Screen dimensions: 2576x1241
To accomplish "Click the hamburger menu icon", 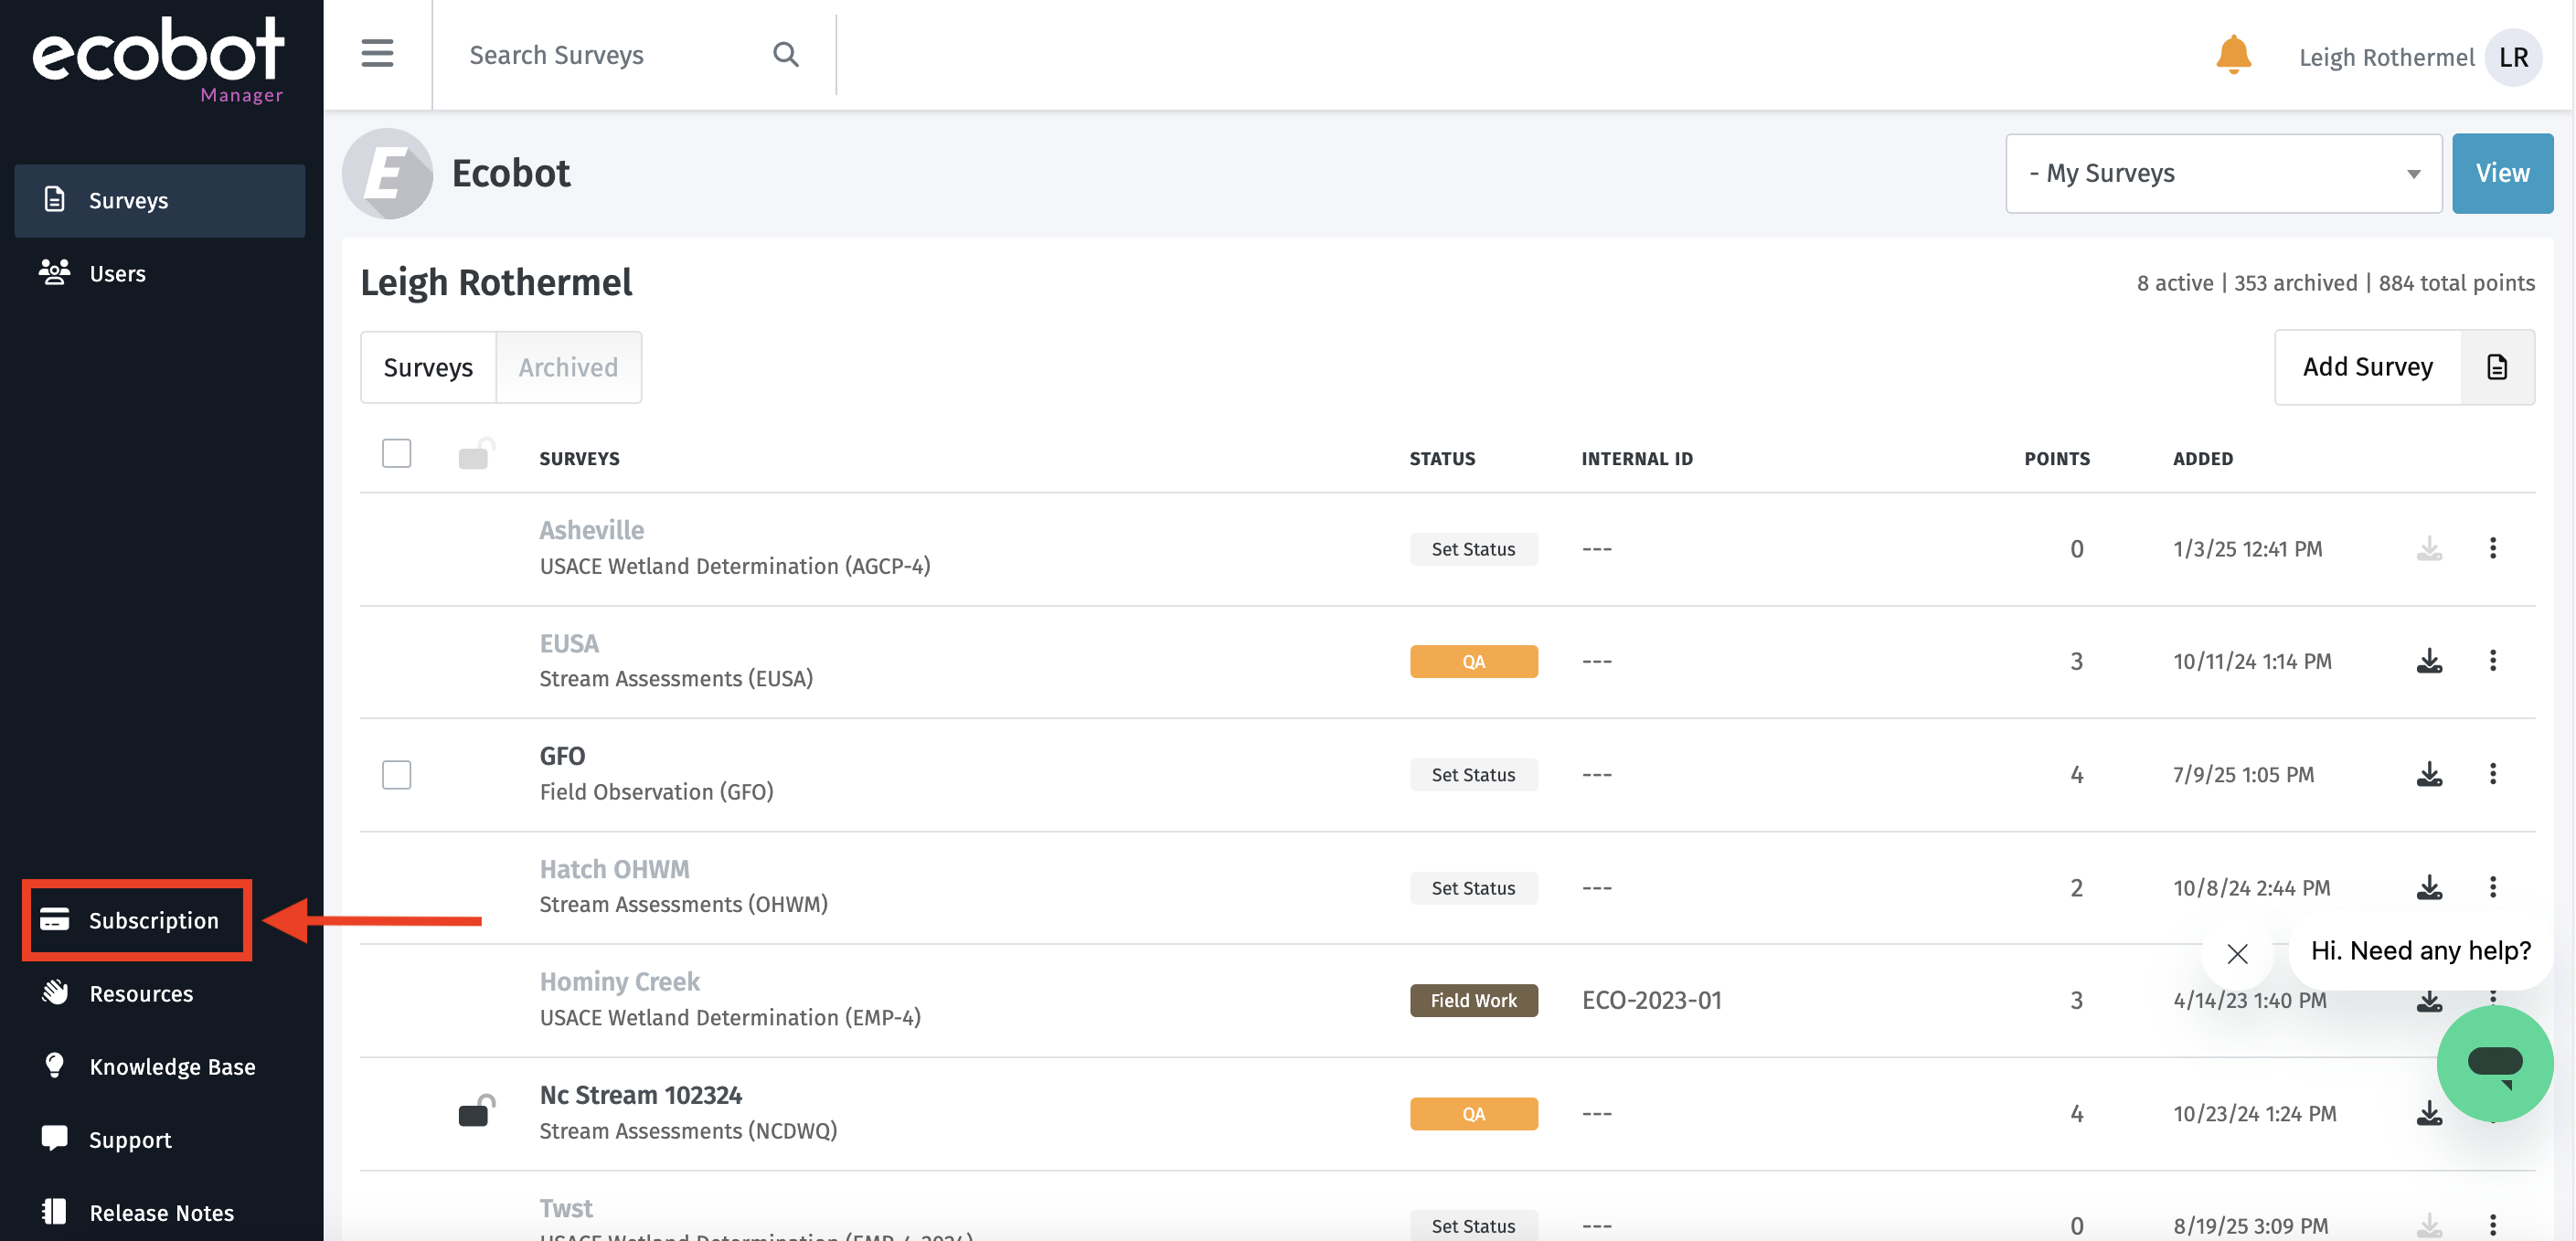I will point(377,53).
